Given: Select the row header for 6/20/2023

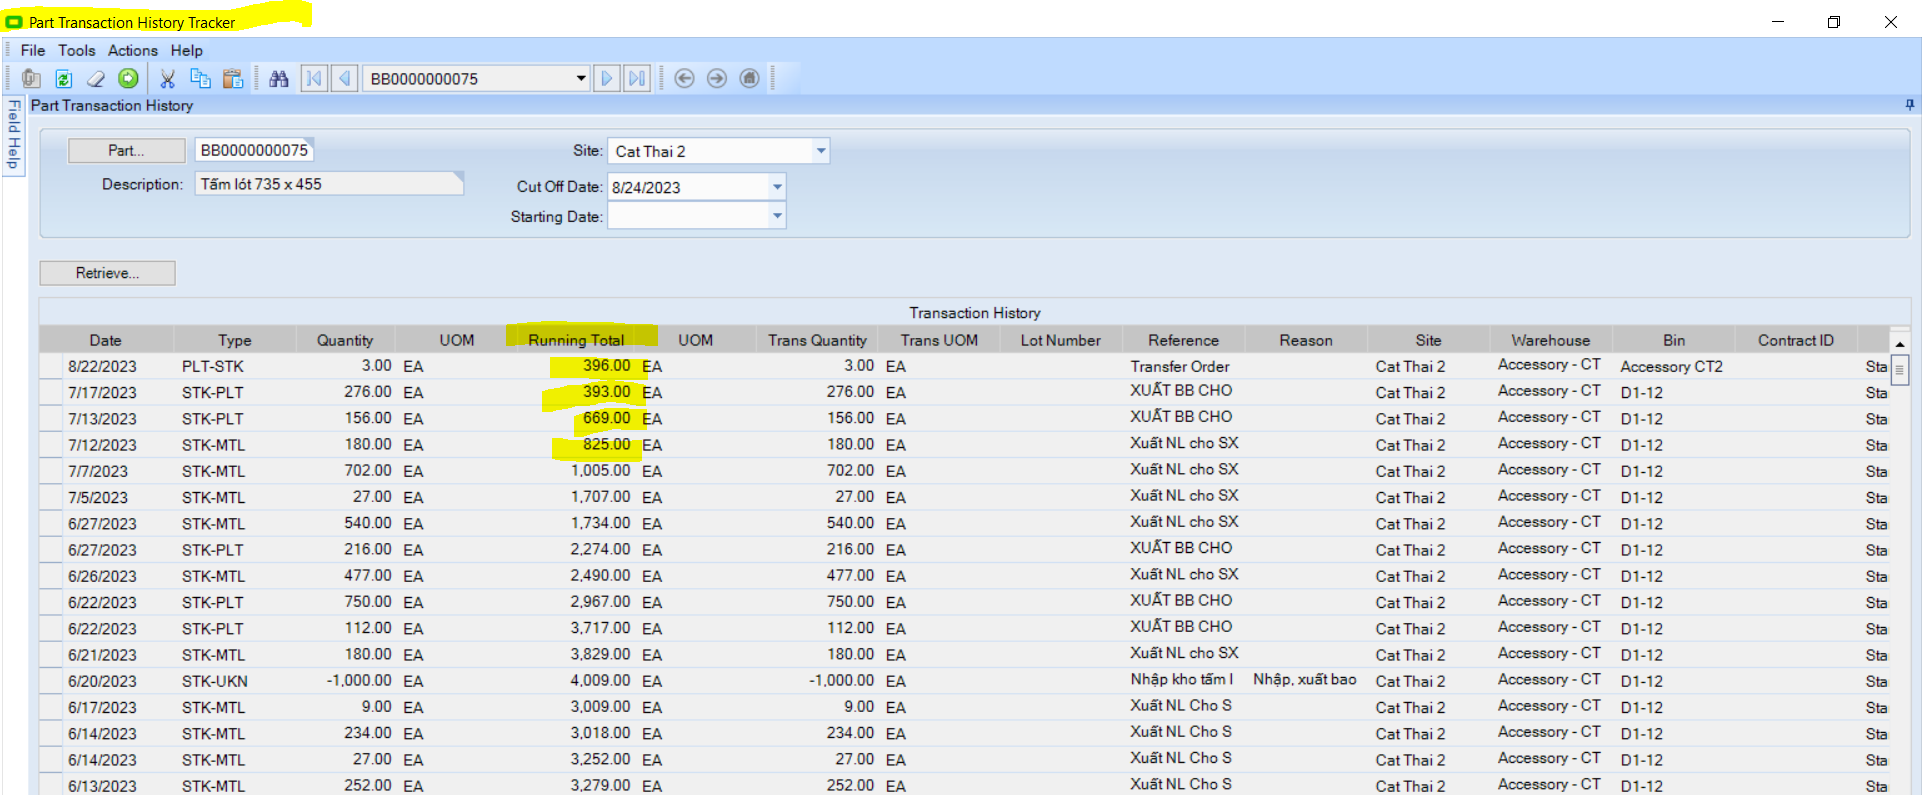Looking at the screenshot, I should [50, 681].
